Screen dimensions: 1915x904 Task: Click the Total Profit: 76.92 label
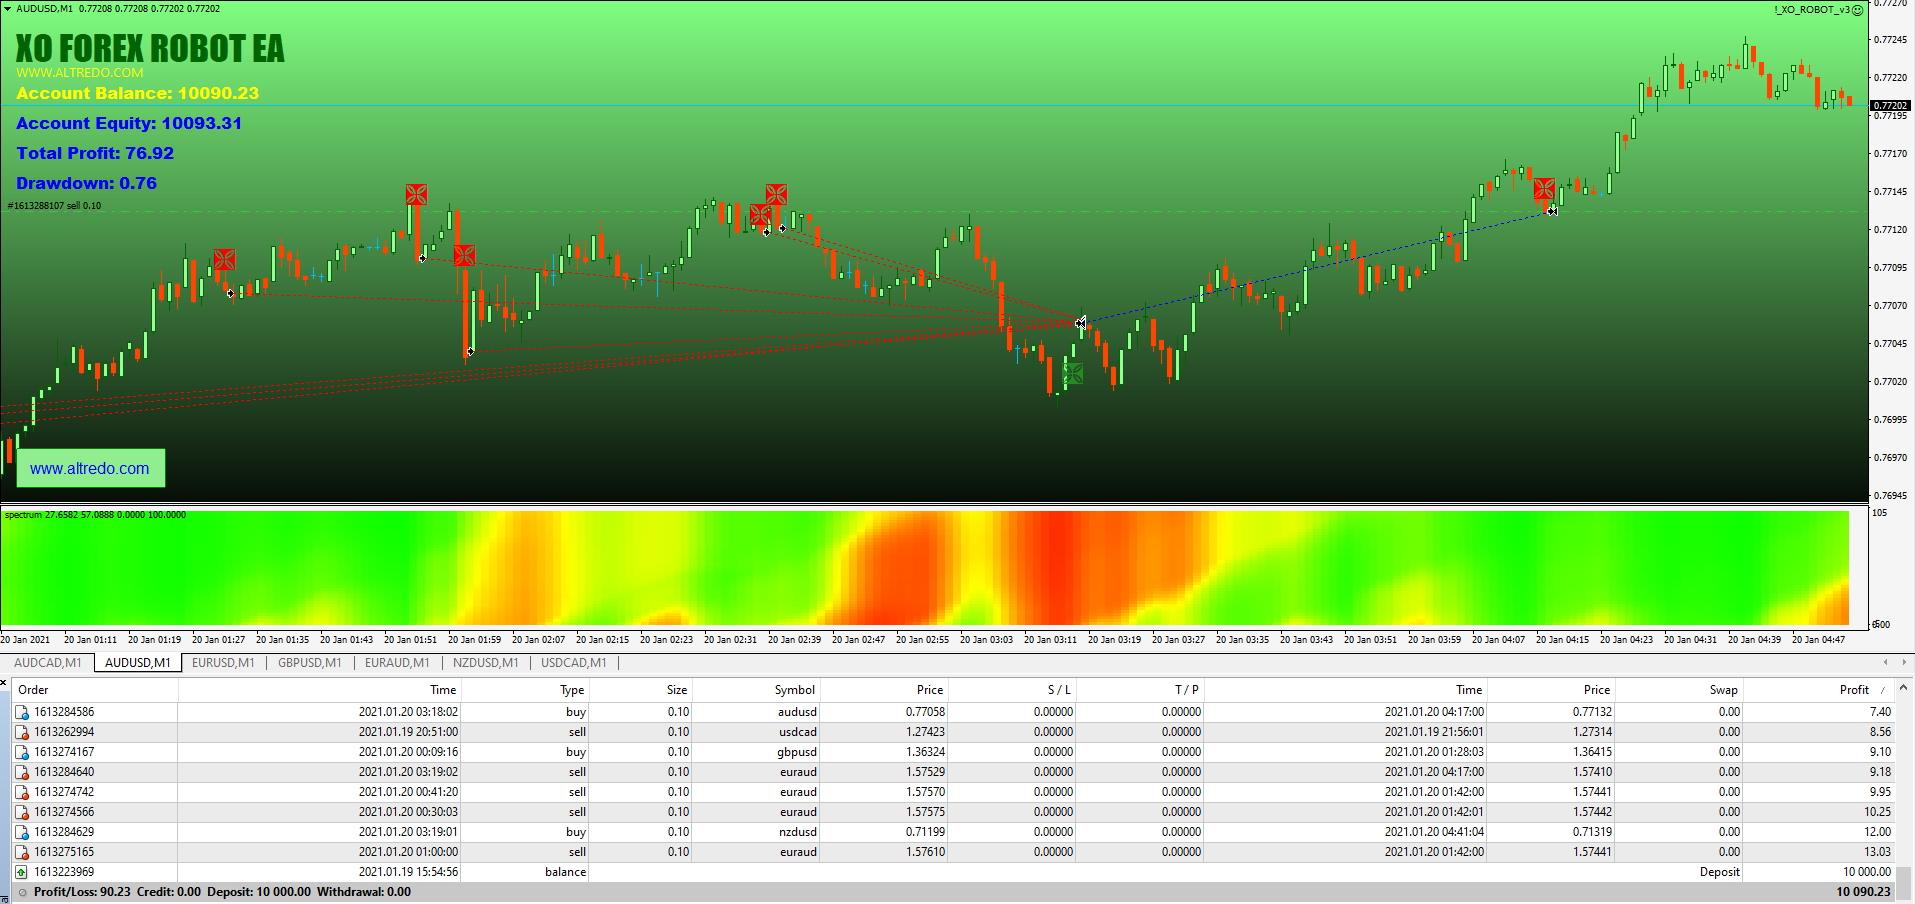(95, 153)
